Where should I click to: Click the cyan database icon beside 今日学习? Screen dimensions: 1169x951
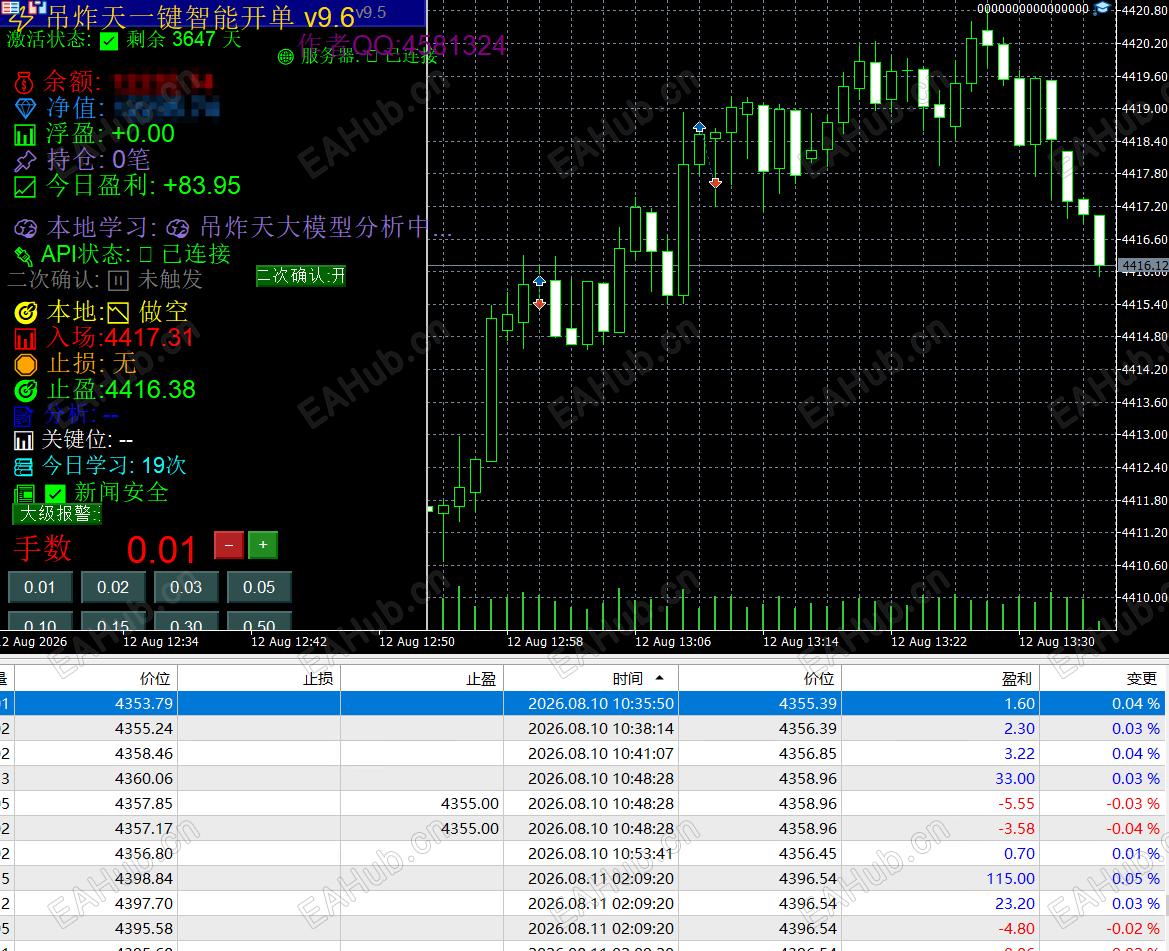pos(23,467)
